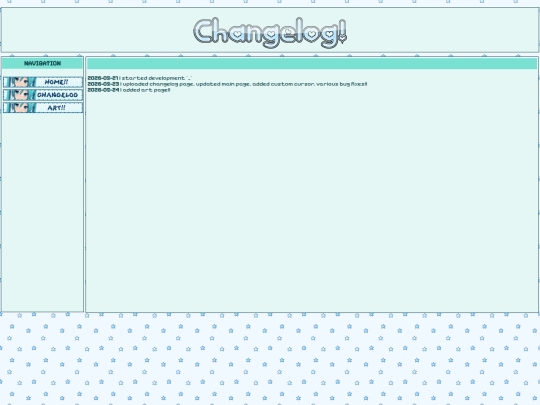
Task: Select the 'uploaded changelog page' entry text
Action: pos(227,84)
